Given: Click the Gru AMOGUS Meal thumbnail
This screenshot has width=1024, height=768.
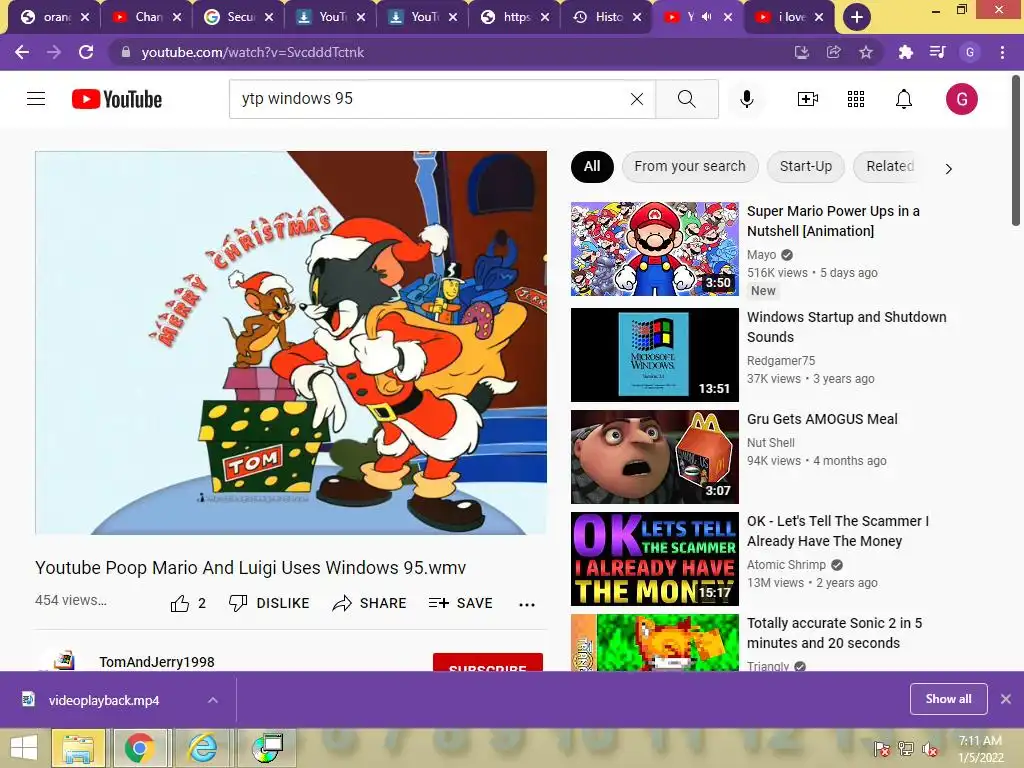Looking at the screenshot, I should 655,457.
